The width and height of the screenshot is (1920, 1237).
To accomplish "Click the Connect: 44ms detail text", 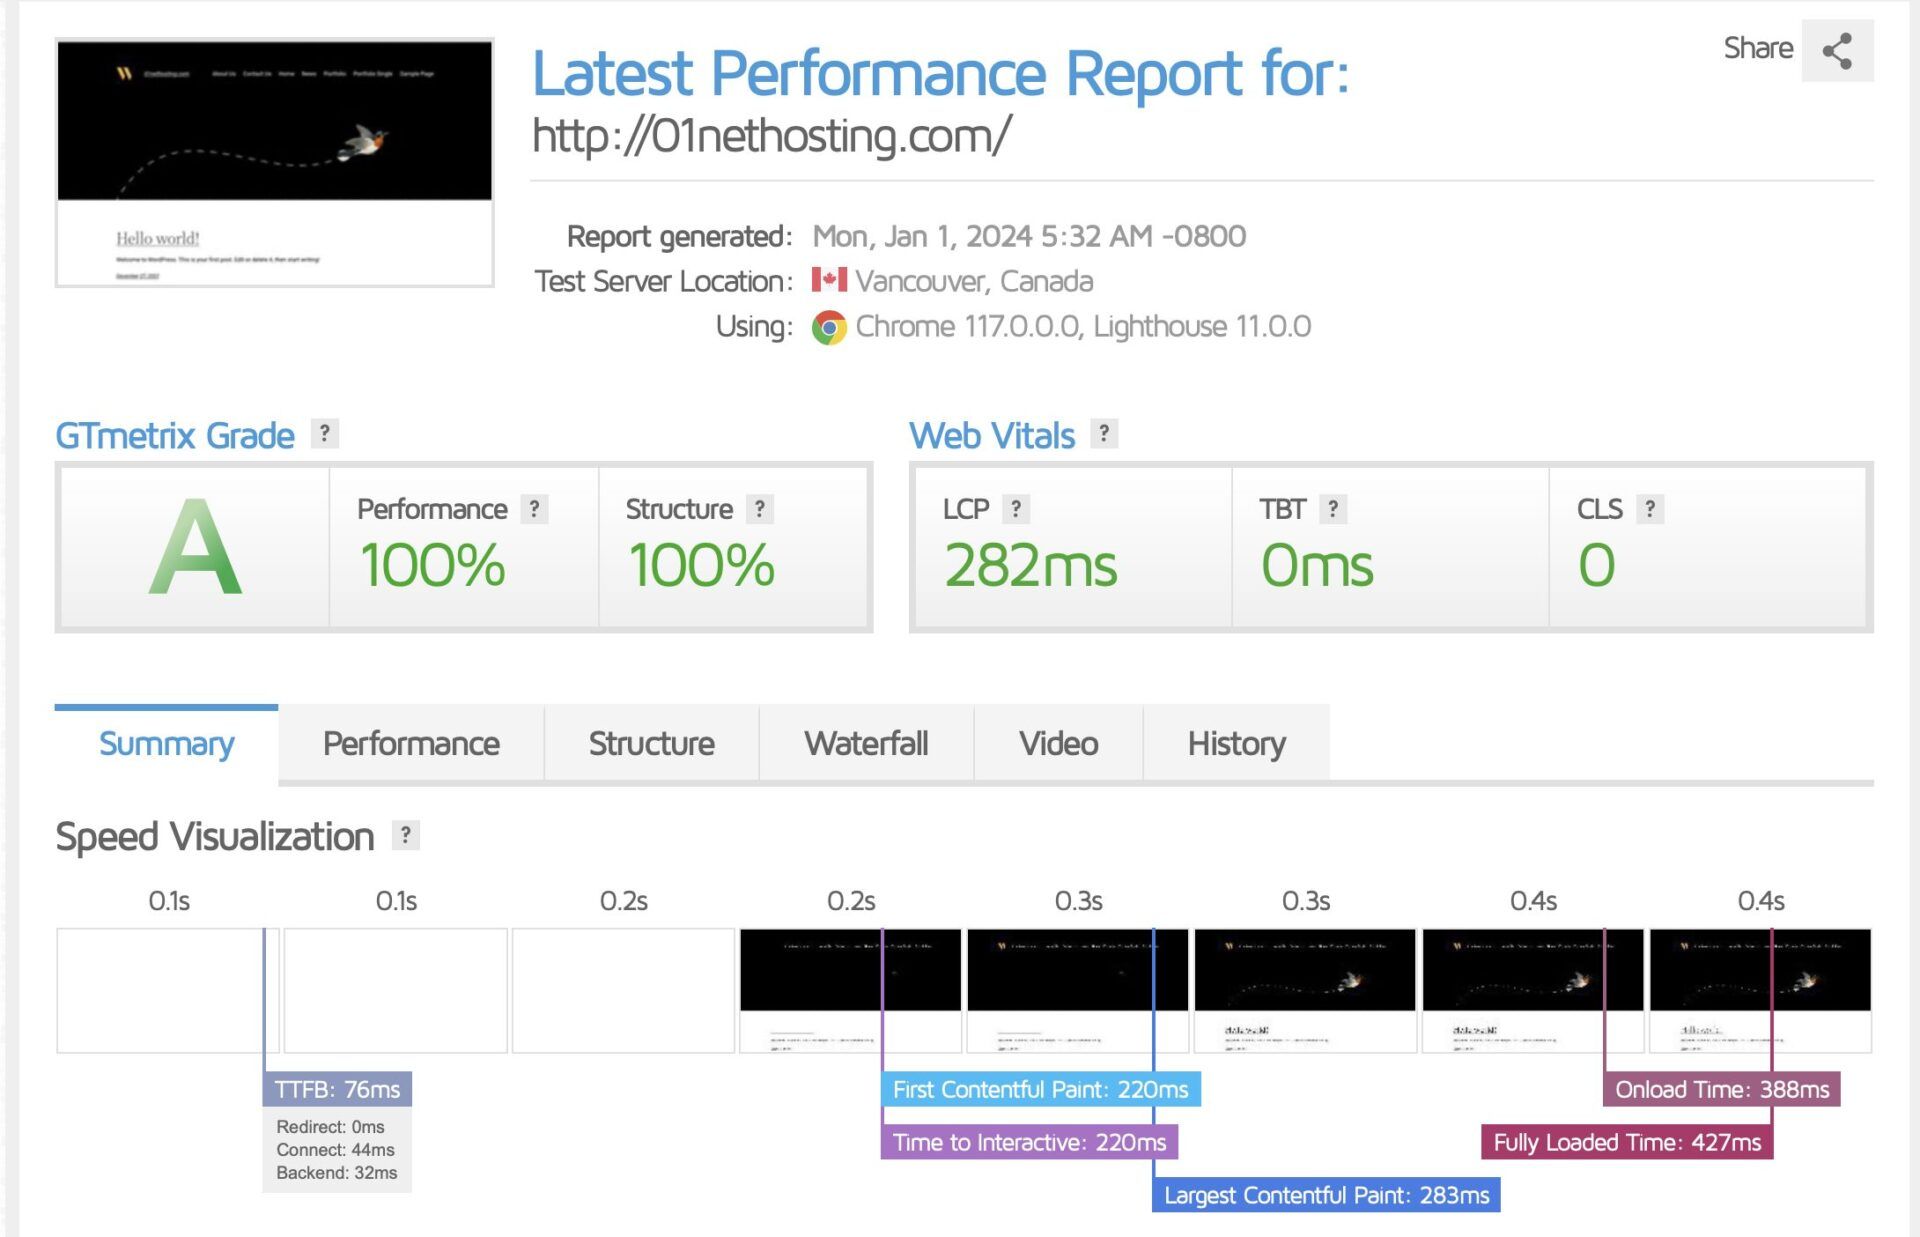I will click(x=335, y=1150).
